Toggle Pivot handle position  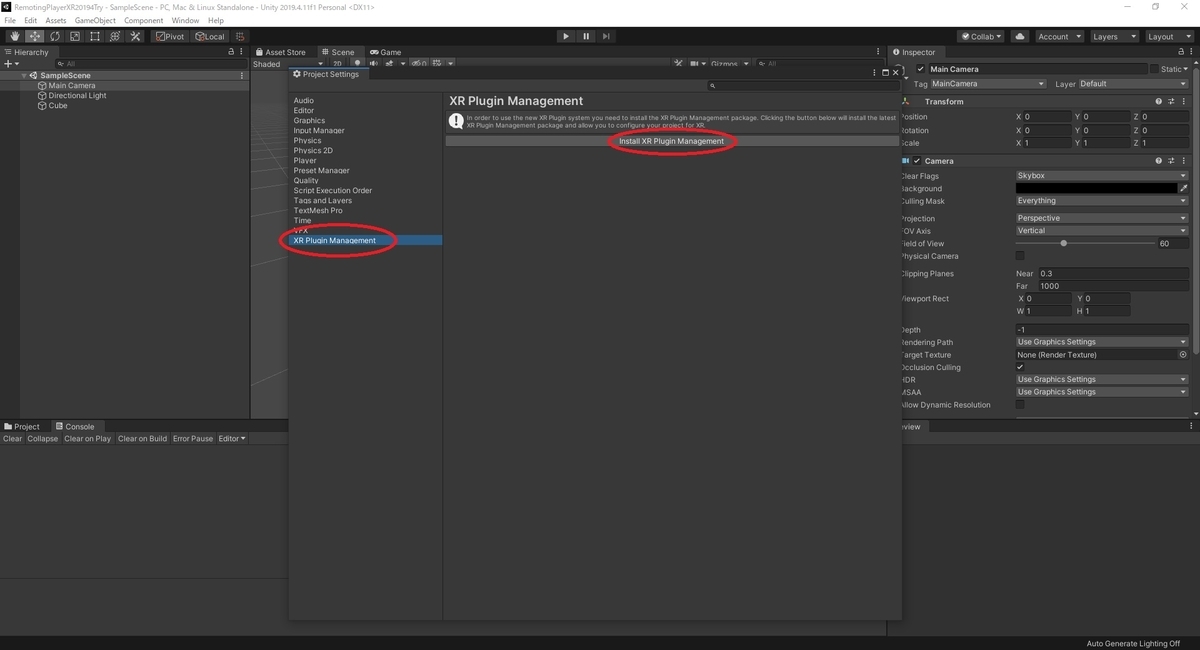pyautogui.click(x=170, y=36)
